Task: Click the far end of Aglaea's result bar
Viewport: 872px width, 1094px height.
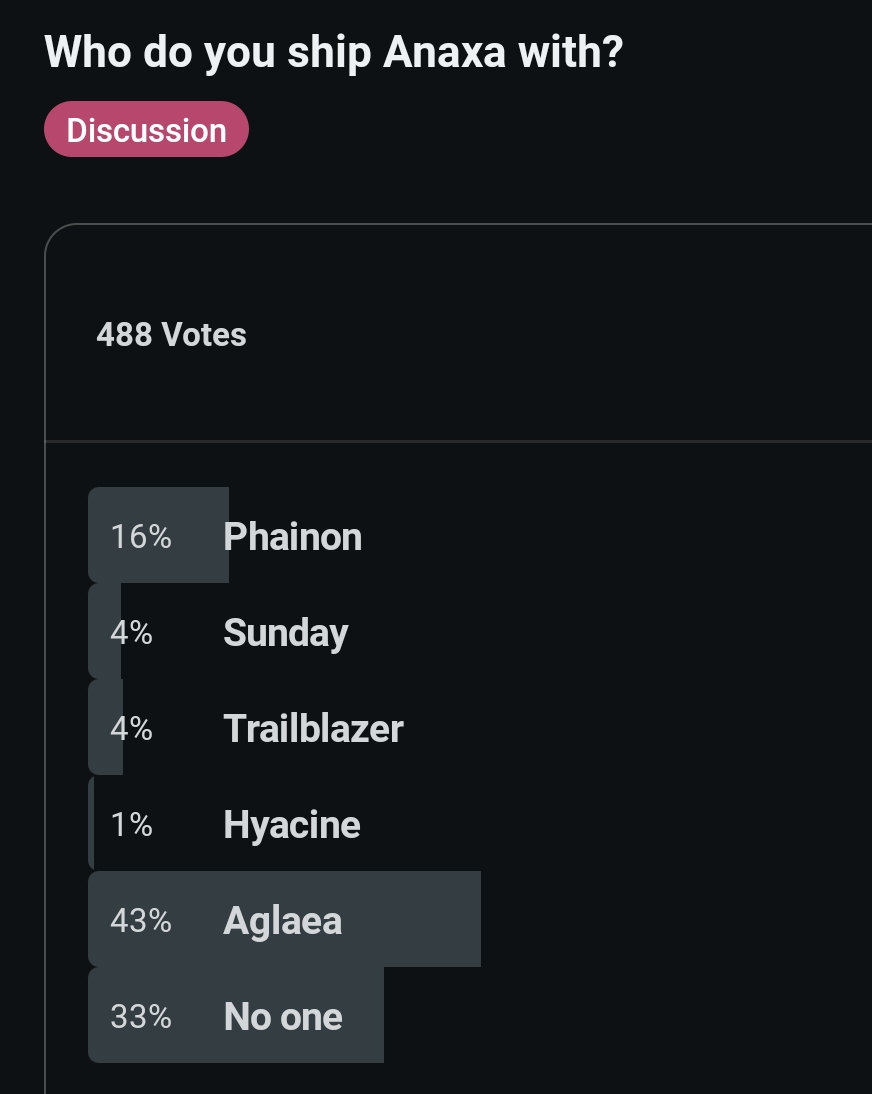Action: pos(467,919)
